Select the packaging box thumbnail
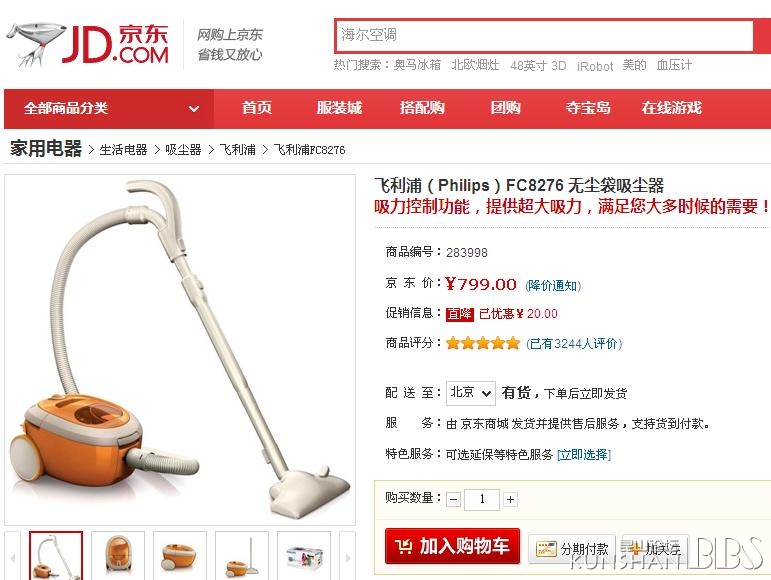 tap(304, 557)
